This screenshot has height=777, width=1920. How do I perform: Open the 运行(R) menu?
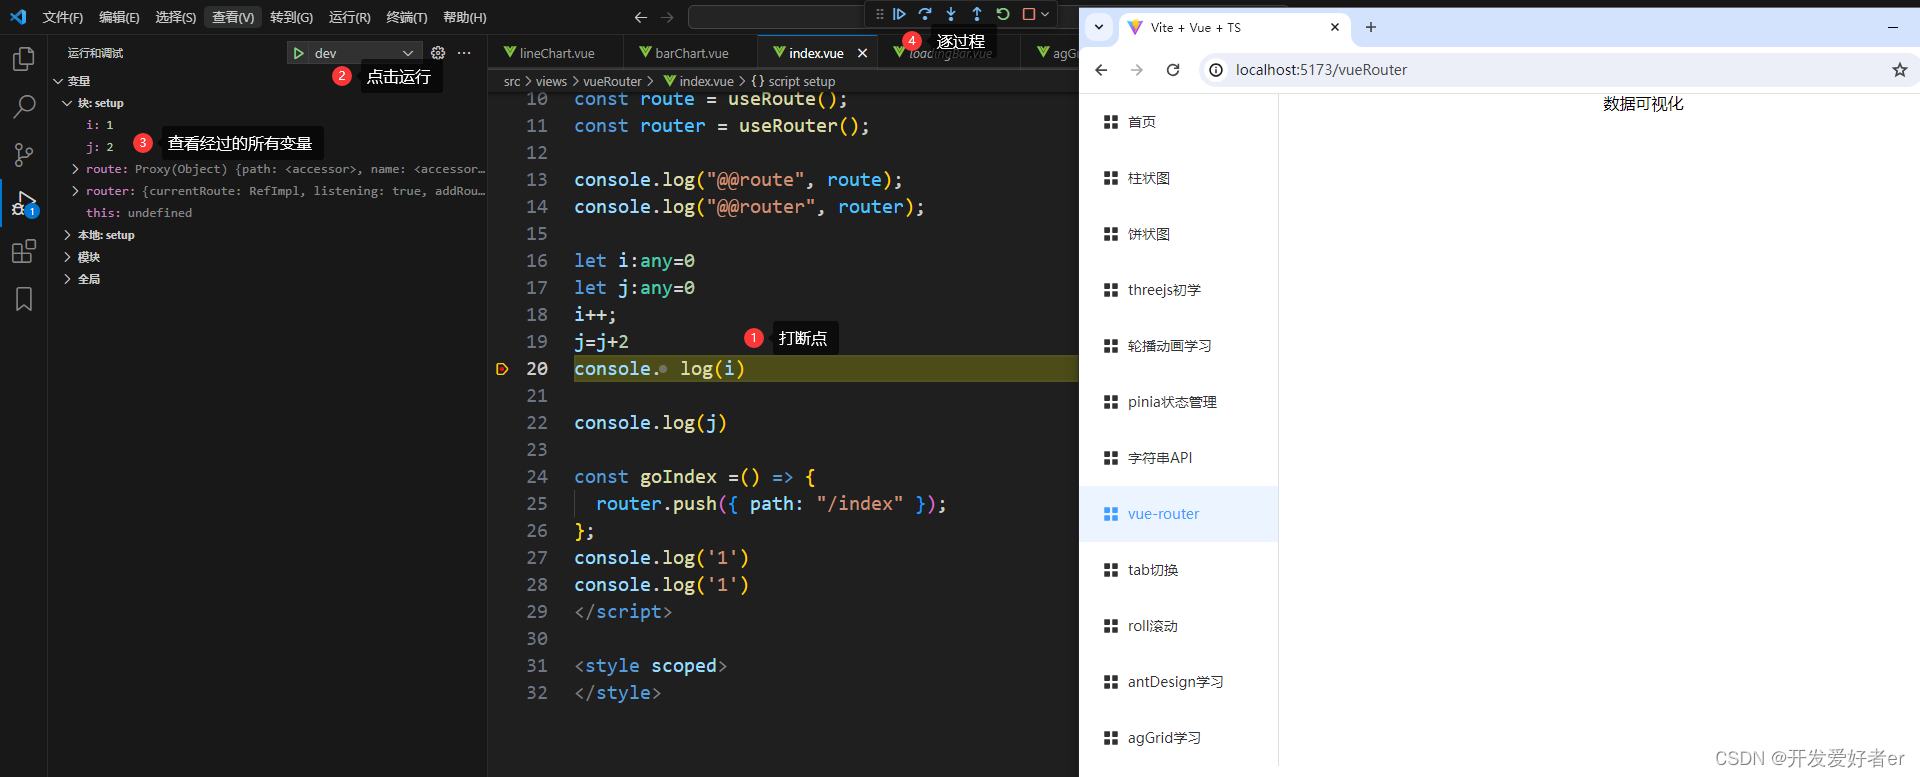click(x=350, y=17)
